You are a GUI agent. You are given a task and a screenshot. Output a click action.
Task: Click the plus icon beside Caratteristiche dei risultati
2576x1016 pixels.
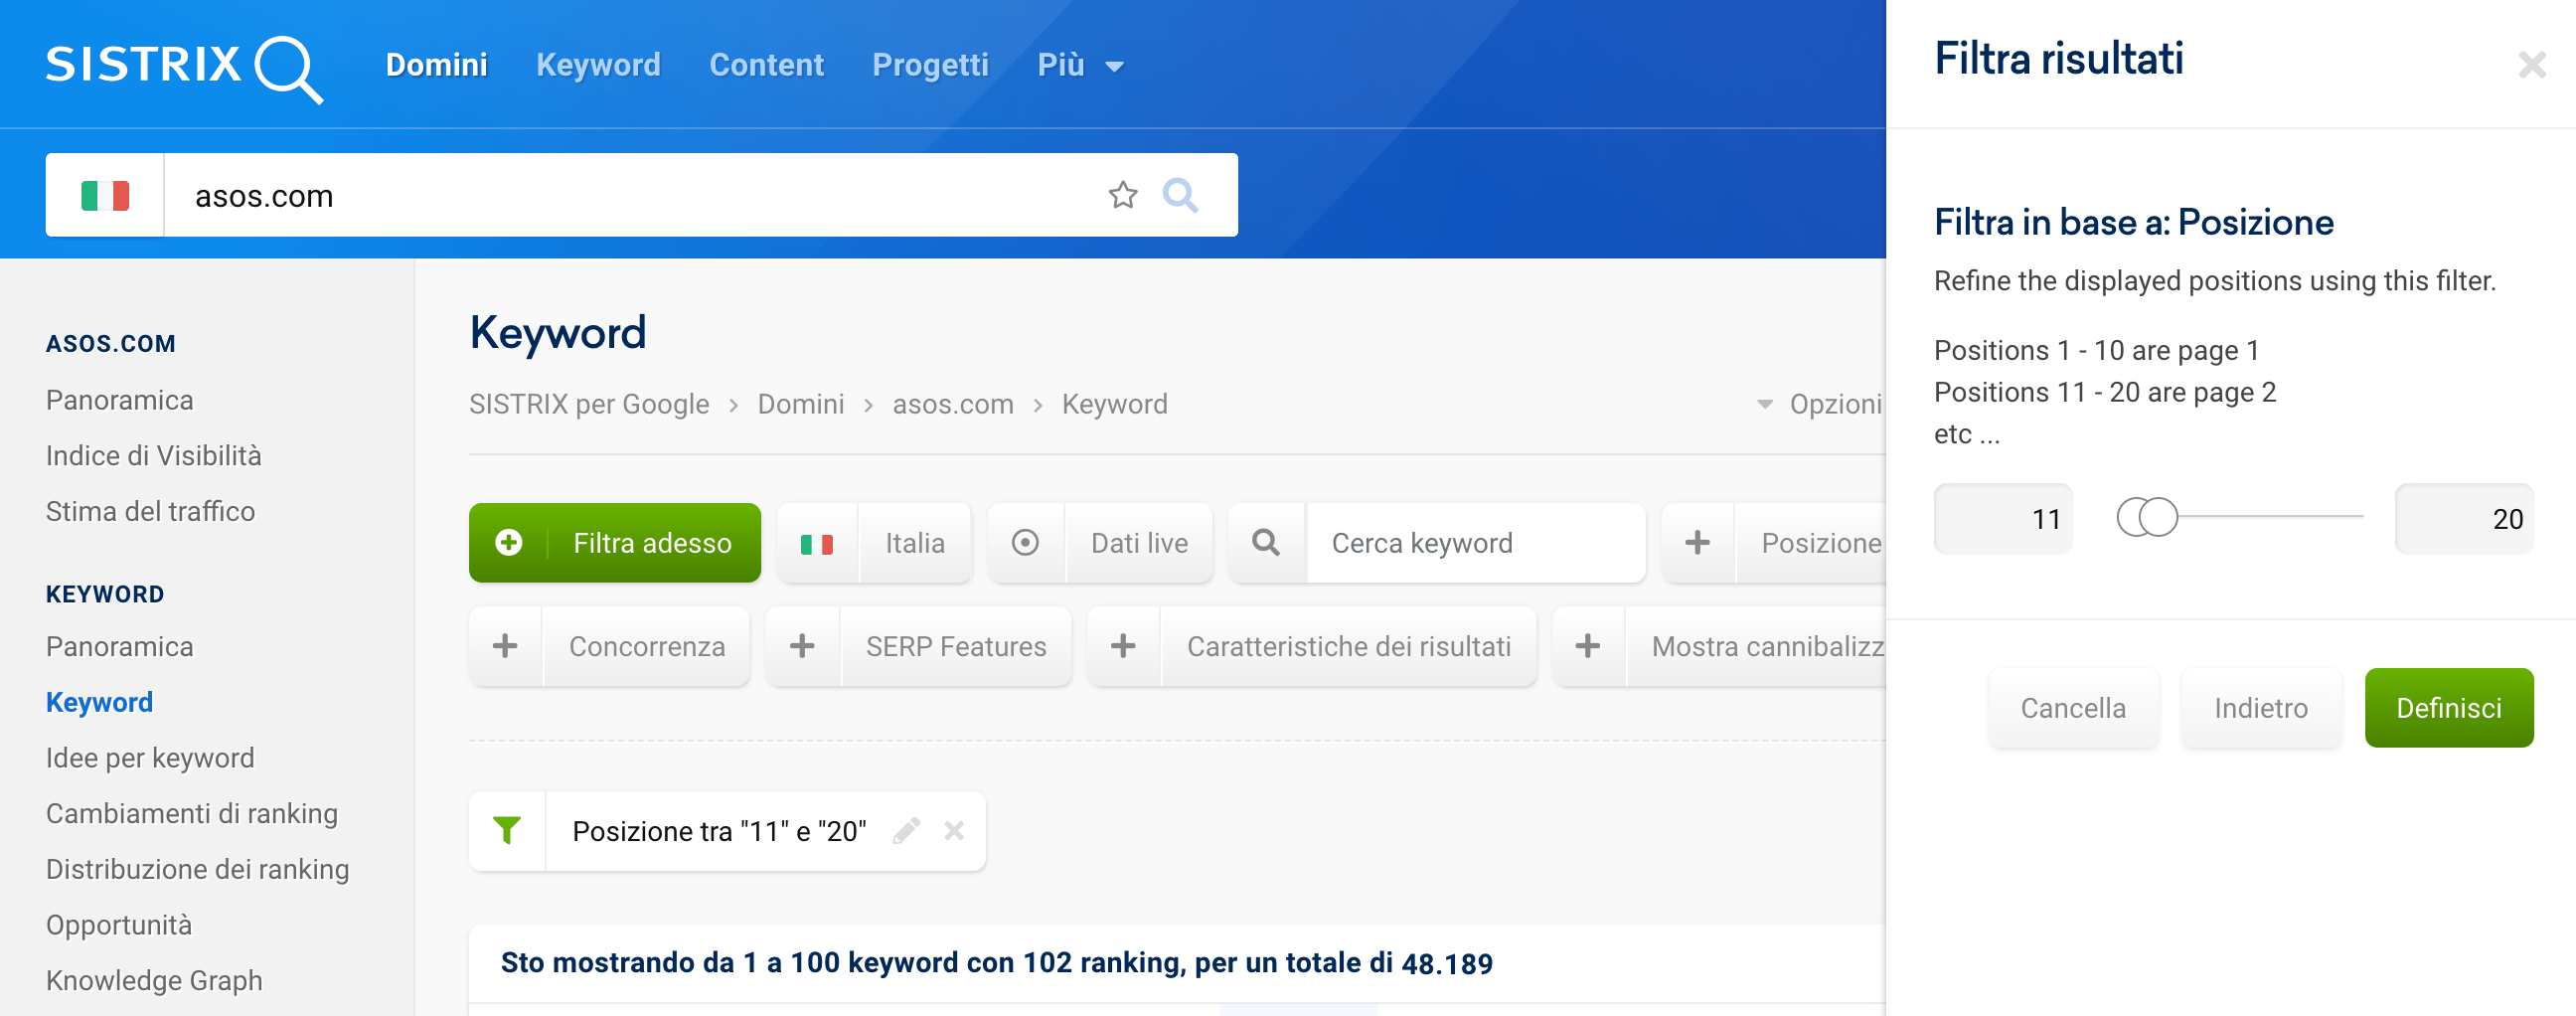1123,646
